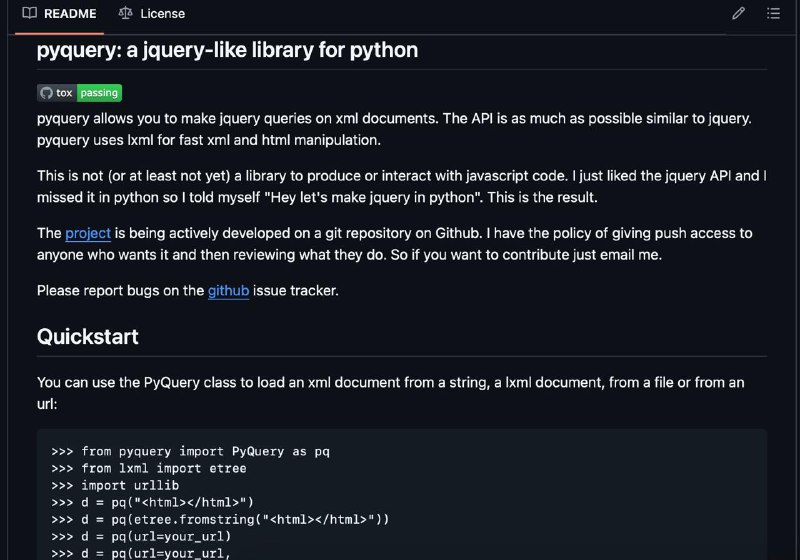
Task: Click paragraph starting 'This is not (or at least'
Action: 402,187
